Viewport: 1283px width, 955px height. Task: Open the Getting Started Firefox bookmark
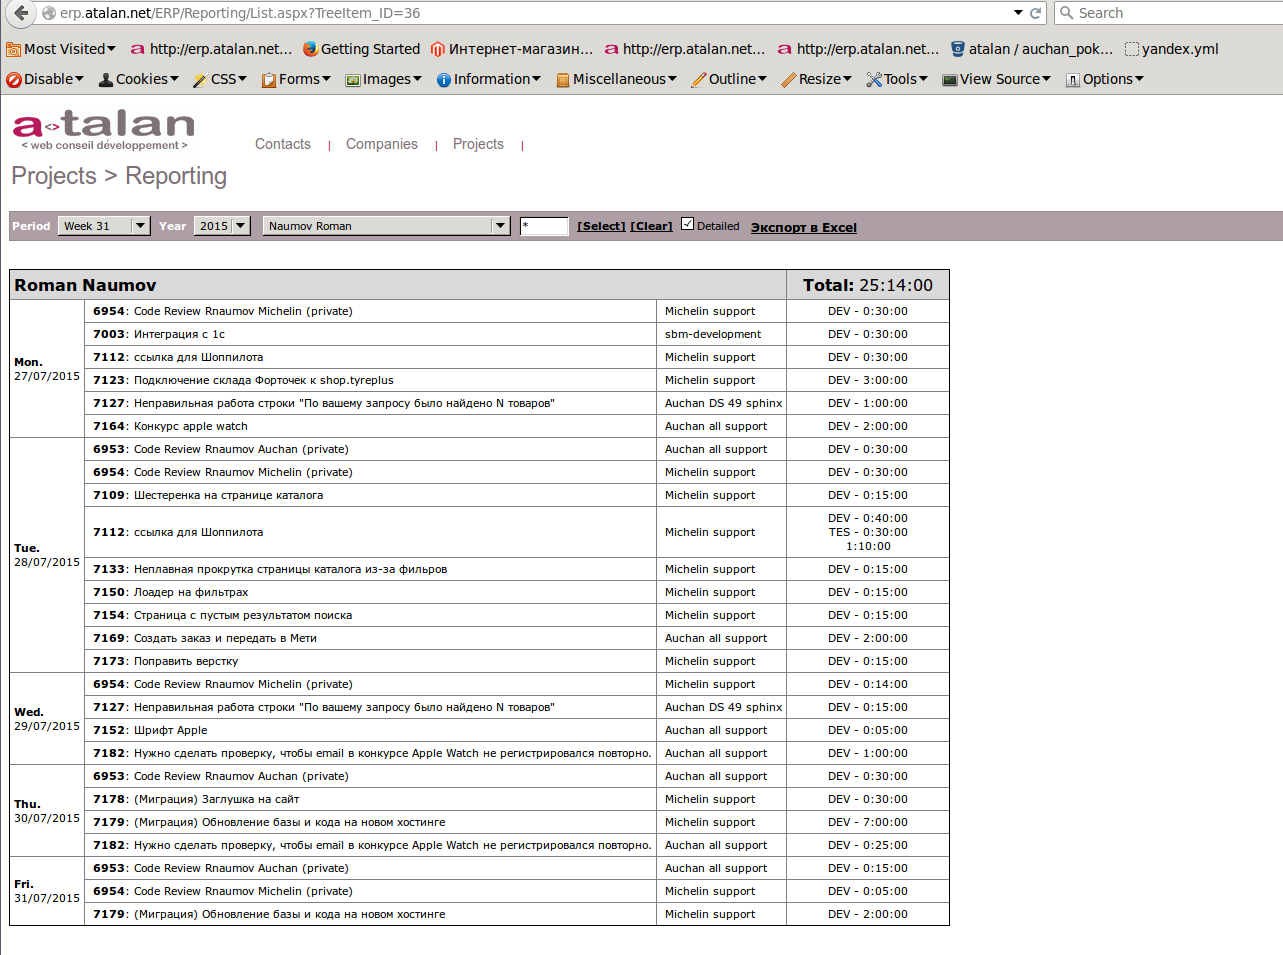[361, 49]
